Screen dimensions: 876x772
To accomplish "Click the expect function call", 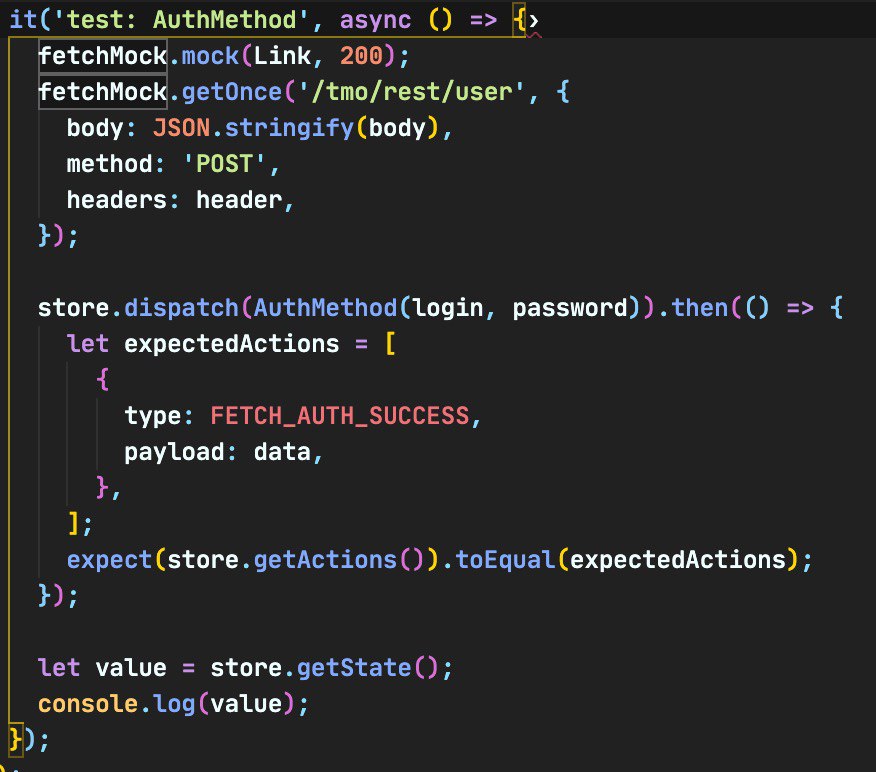I will point(110,560).
